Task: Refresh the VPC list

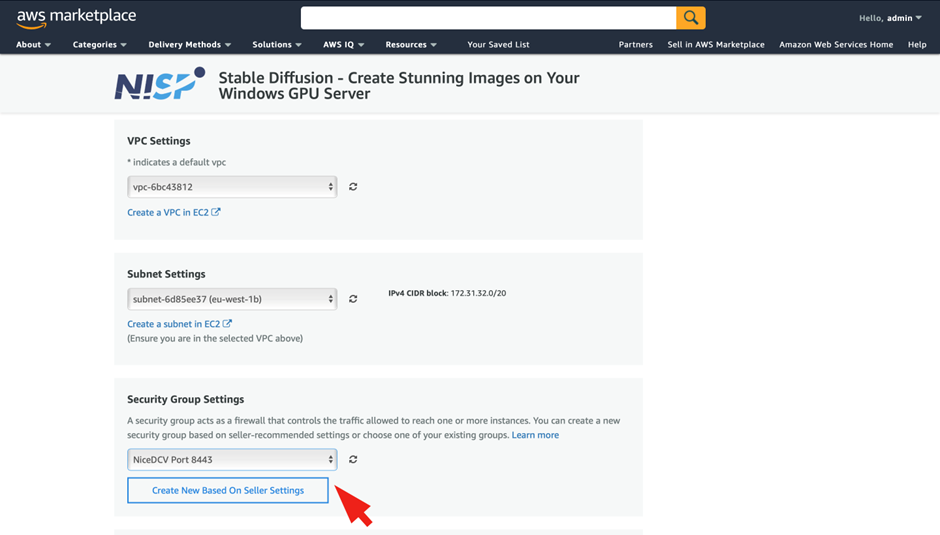Action: click(353, 187)
